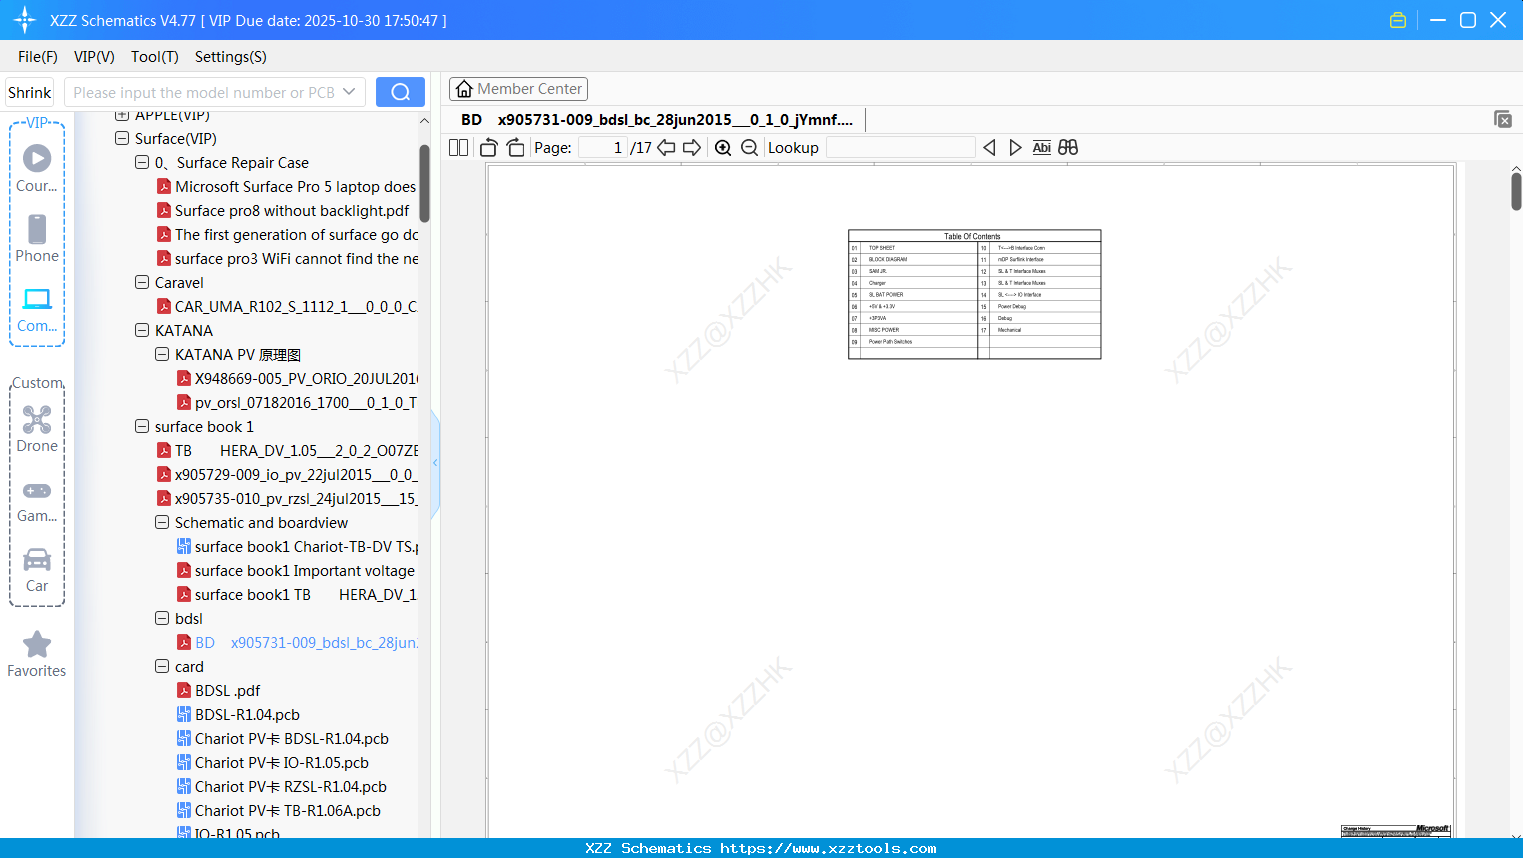
Task: Collapse the sidebar with the handle
Action: [435, 463]
